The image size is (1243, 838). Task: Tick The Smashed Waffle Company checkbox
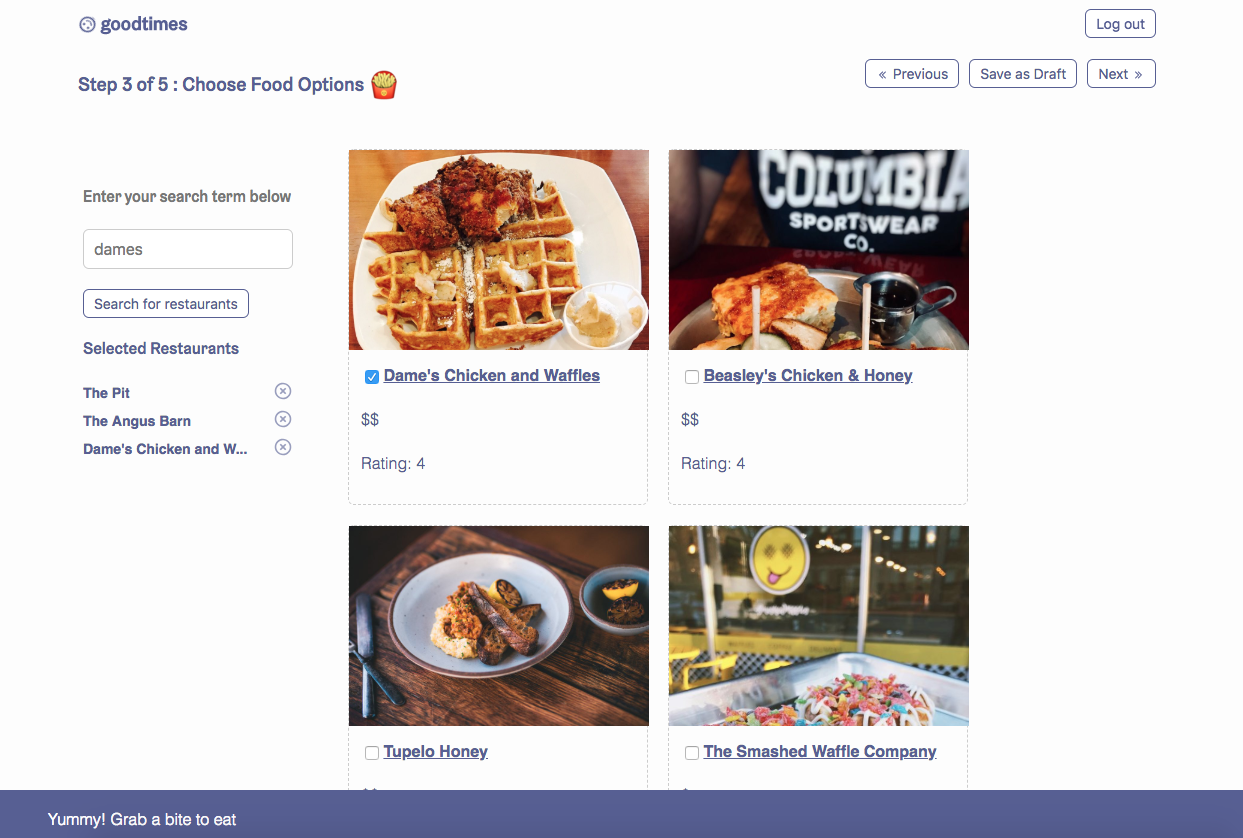click(x=692, y=753)
